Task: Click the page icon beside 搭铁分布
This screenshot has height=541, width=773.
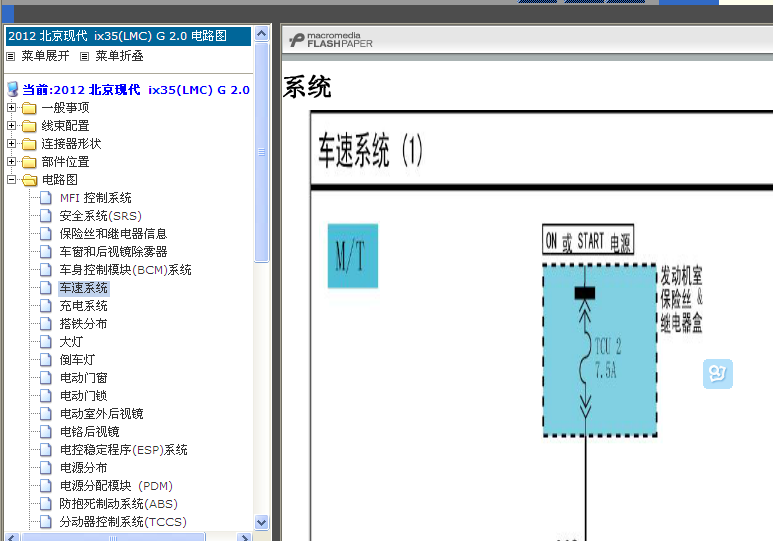Action: coord(45,324)
